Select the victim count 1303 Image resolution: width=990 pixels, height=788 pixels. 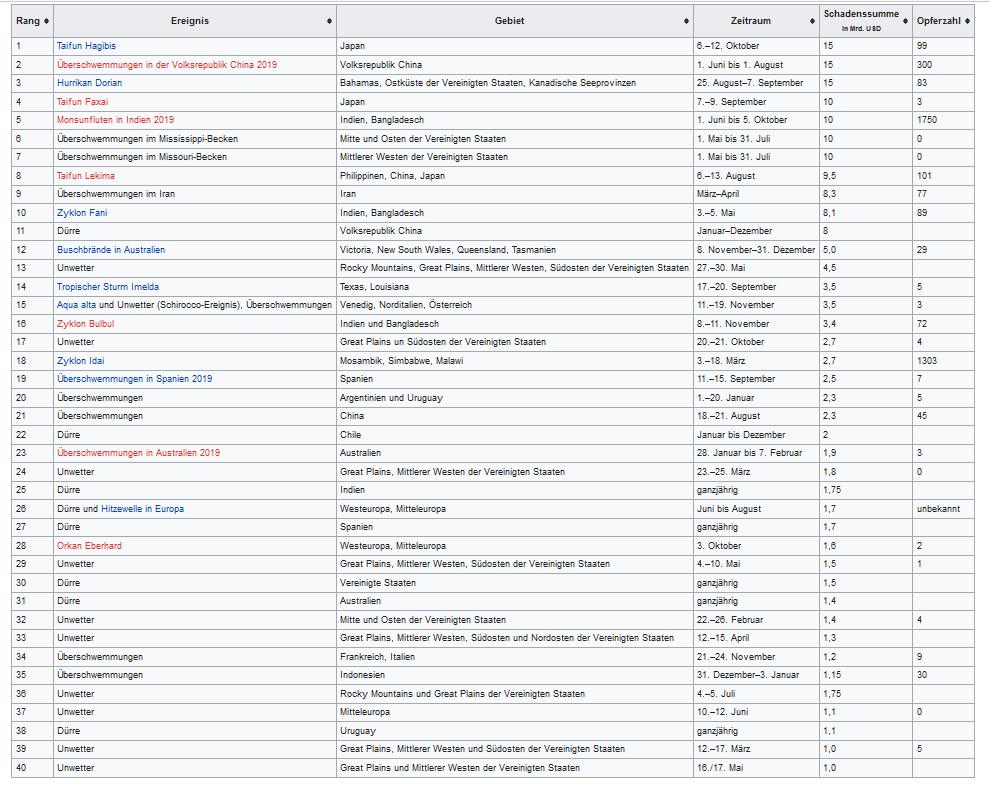coord(927,361)
